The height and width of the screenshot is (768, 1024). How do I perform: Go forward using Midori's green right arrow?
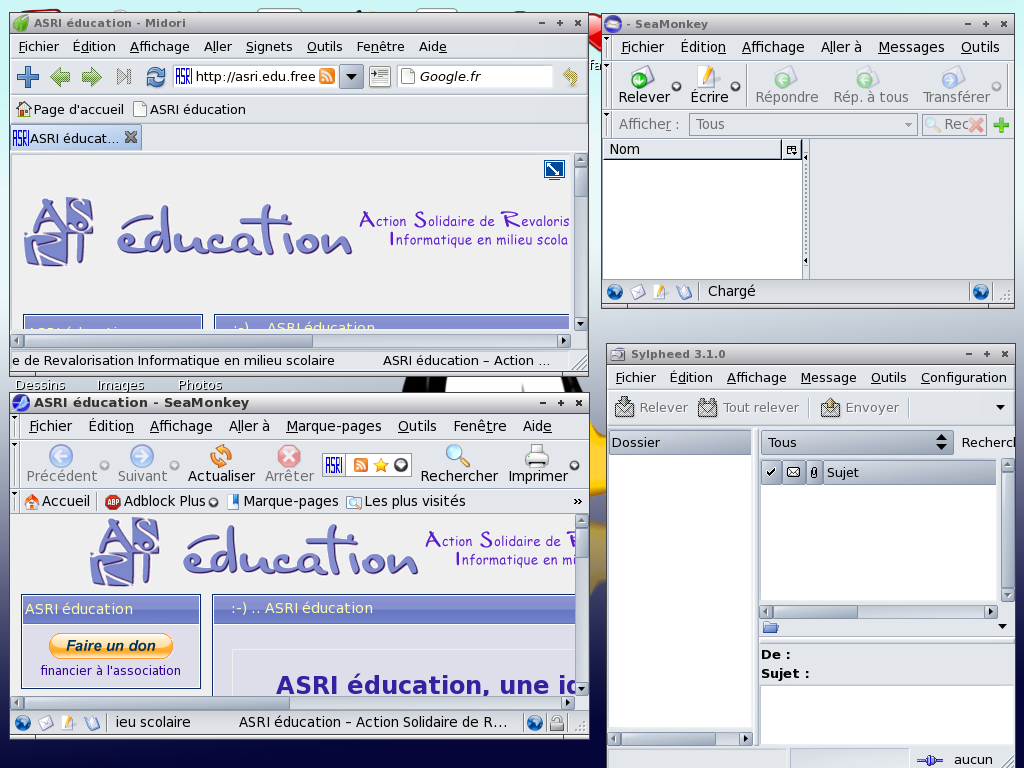point(91,77)
